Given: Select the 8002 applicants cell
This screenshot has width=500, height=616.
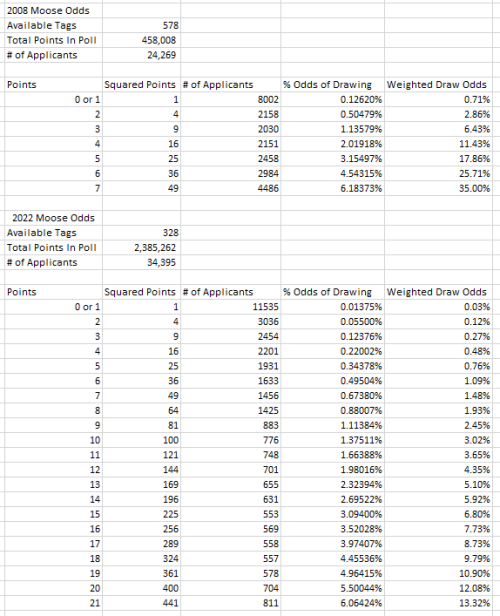Looking at the screenshot, I should pos(231,100).
